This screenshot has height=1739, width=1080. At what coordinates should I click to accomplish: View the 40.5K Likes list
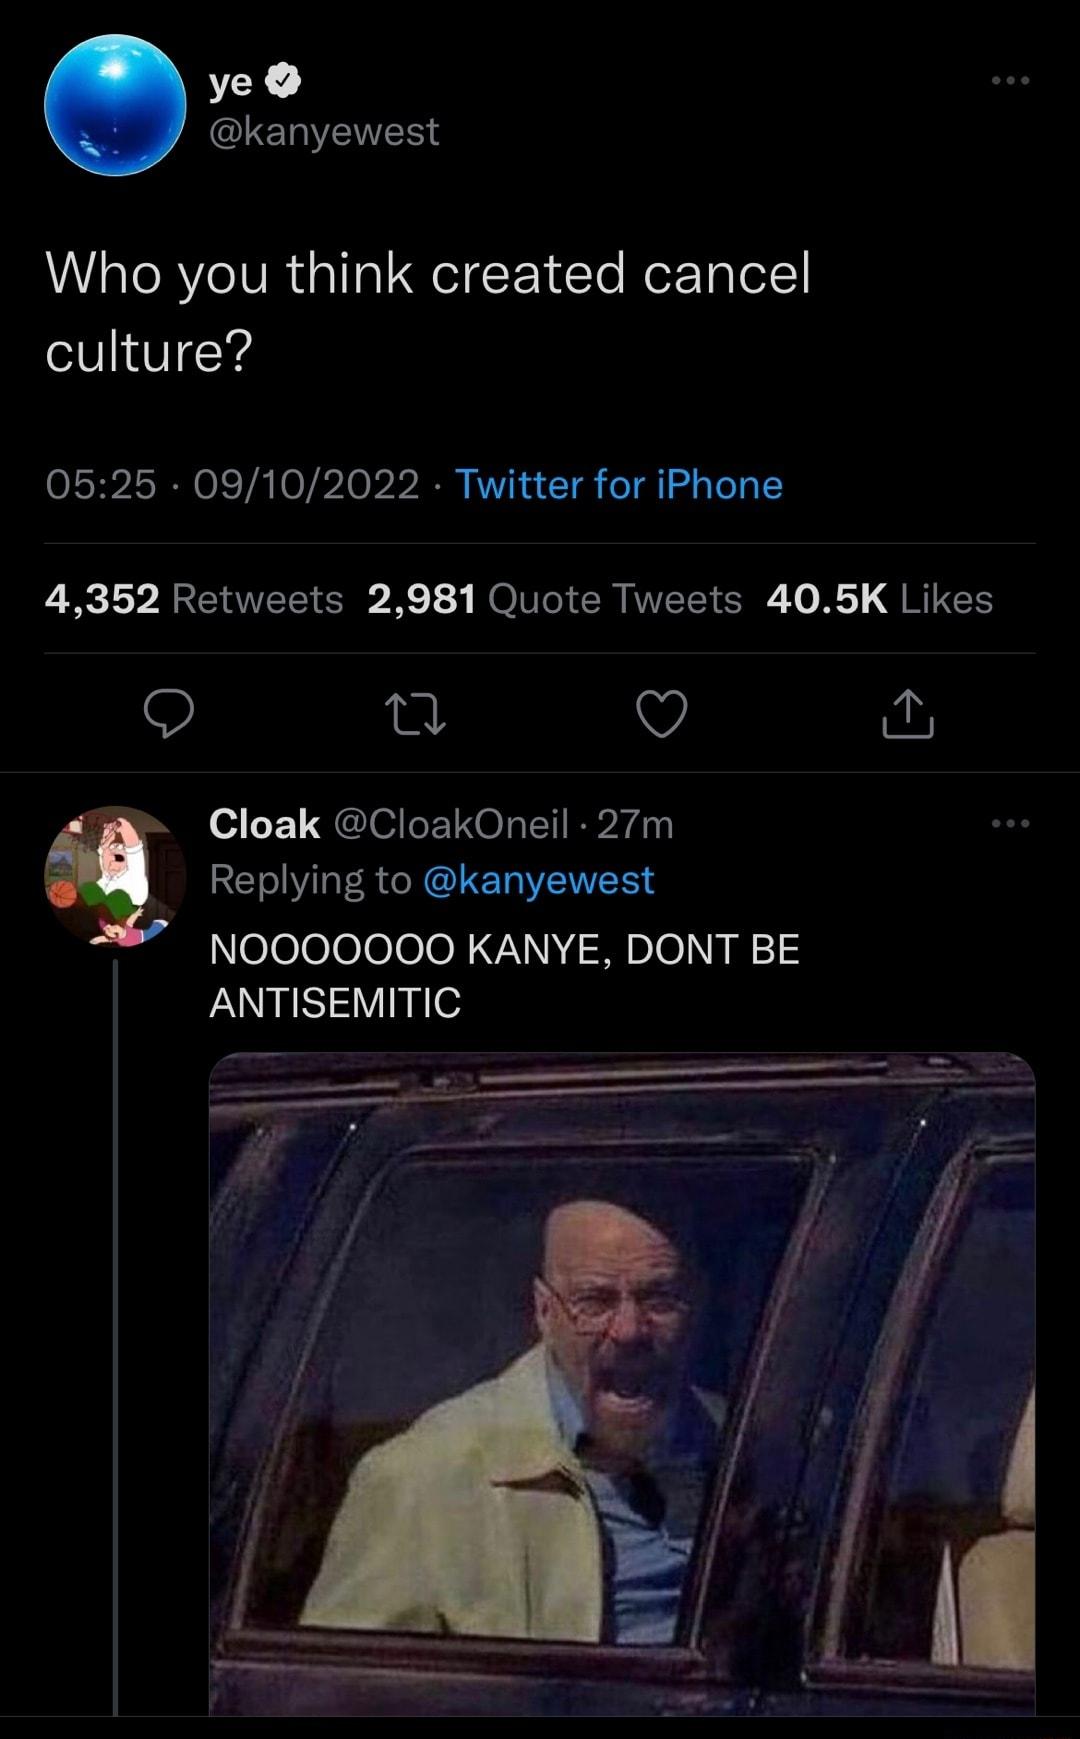880,600
